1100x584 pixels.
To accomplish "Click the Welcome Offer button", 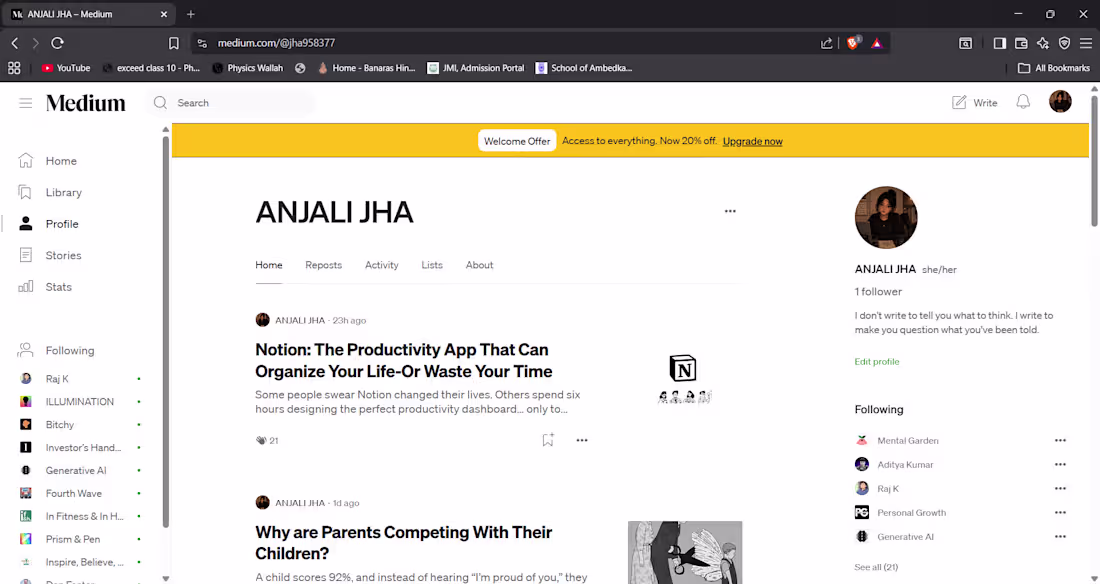I will coord(517,141).
